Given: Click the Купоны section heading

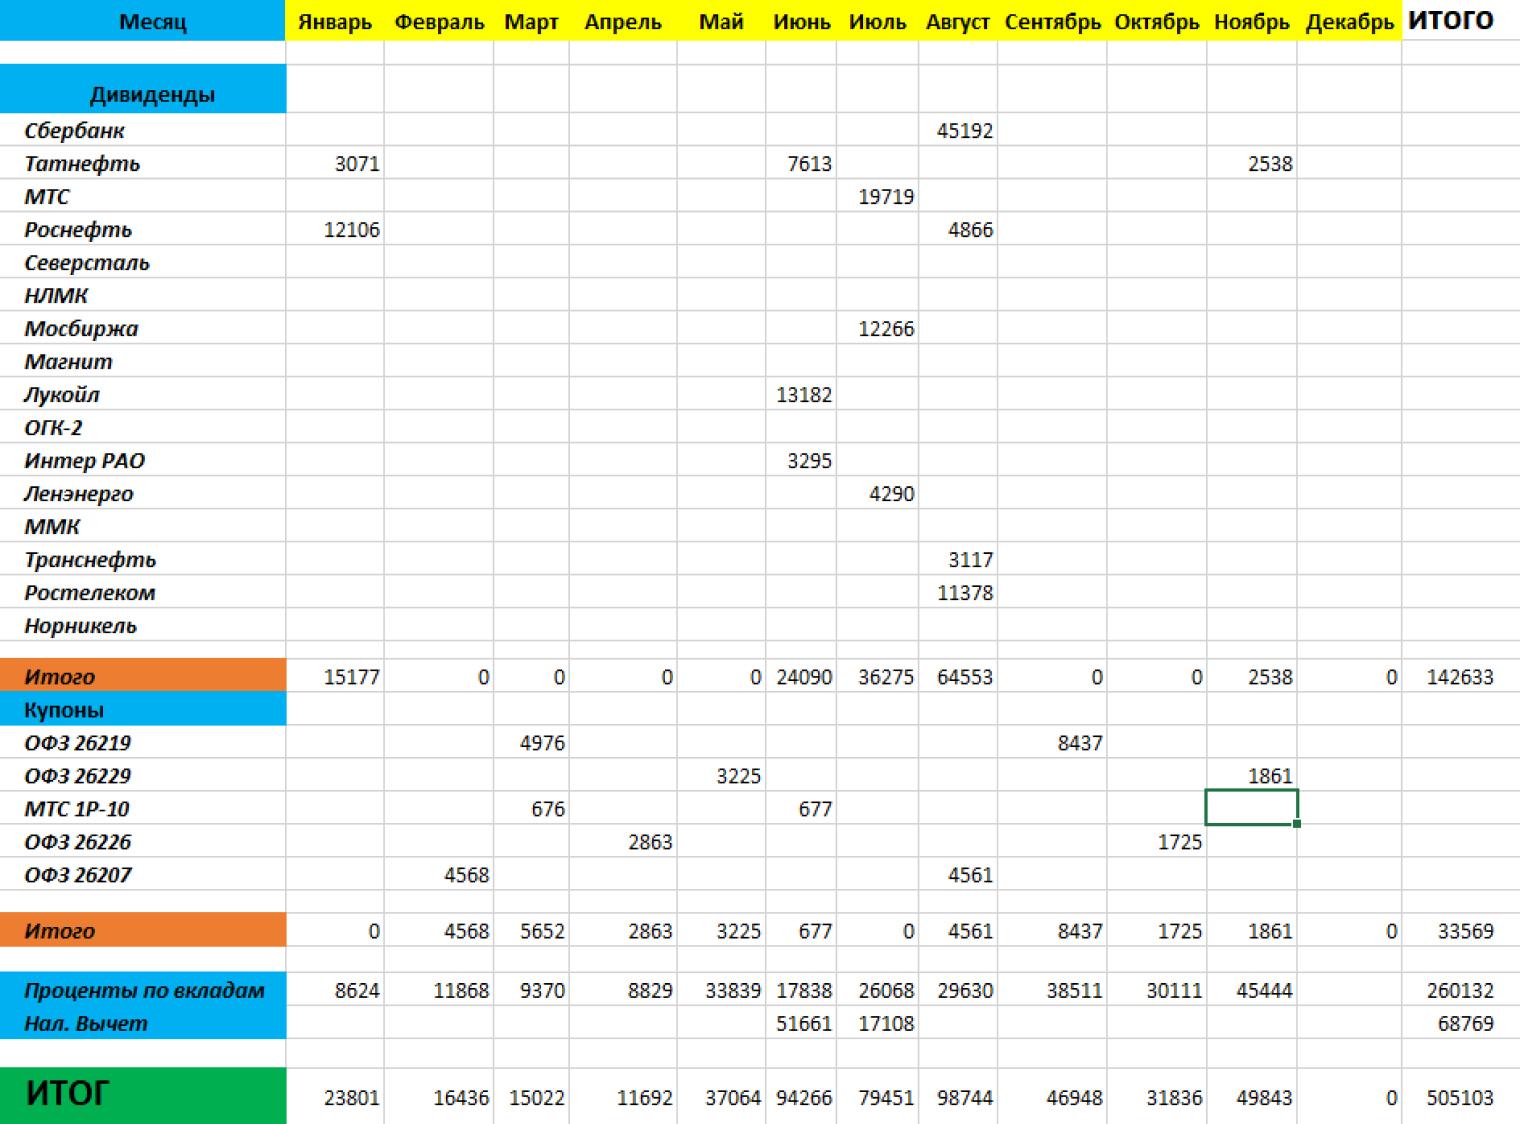Looking at the screenshot, I should [143, 709].
